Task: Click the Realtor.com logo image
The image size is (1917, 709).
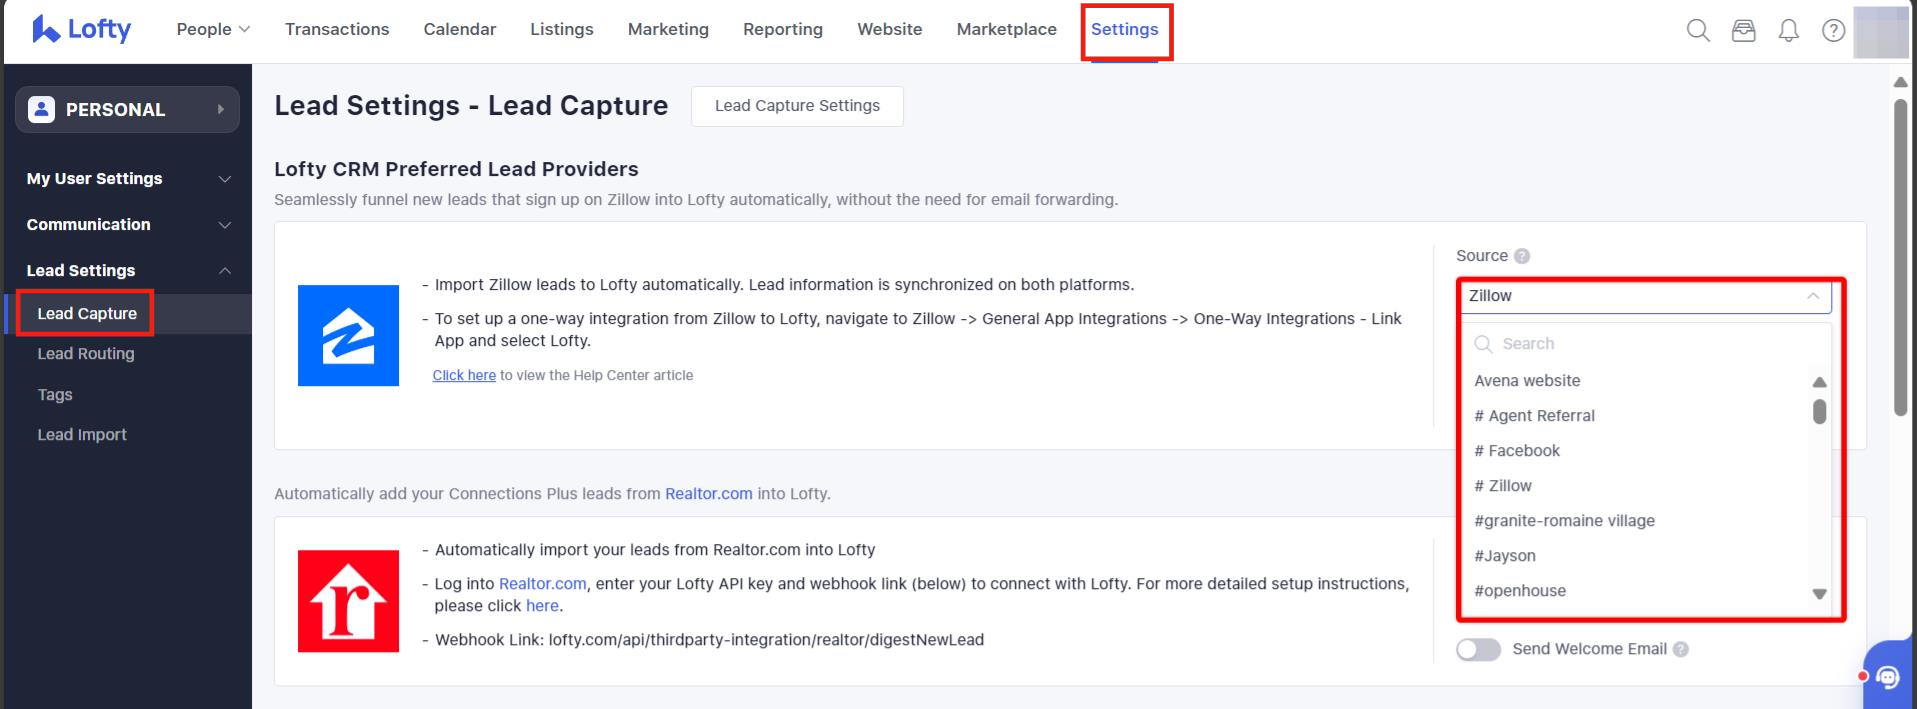Action: (348, 601)
